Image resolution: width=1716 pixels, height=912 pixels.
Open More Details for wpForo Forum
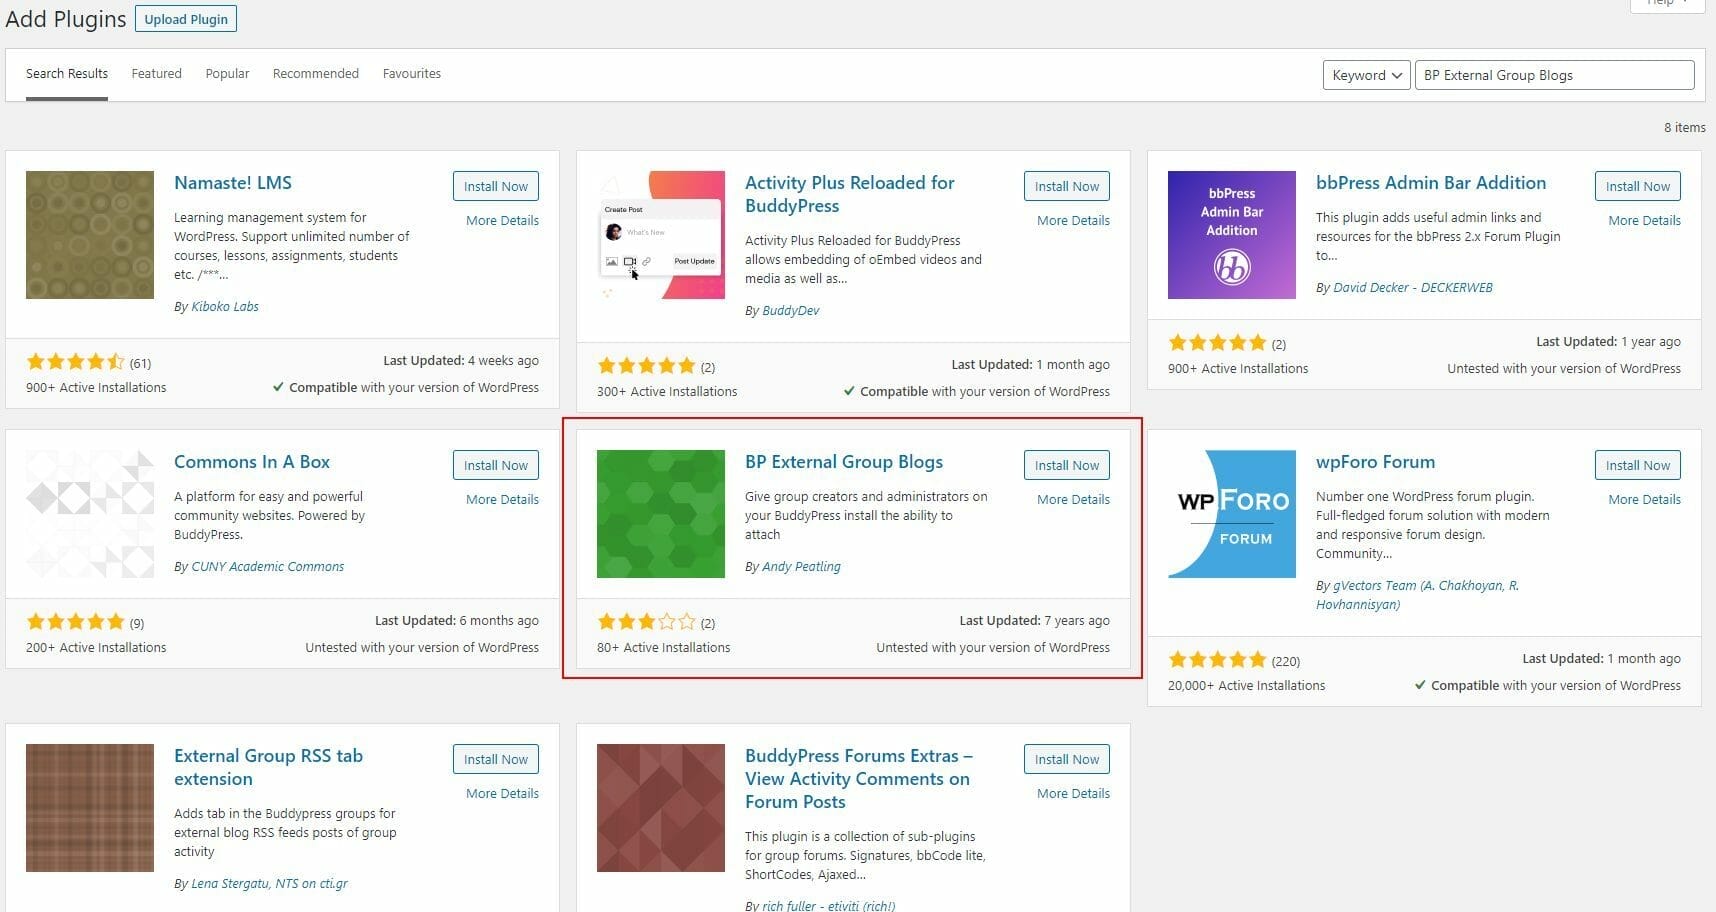click(1644, 499)
